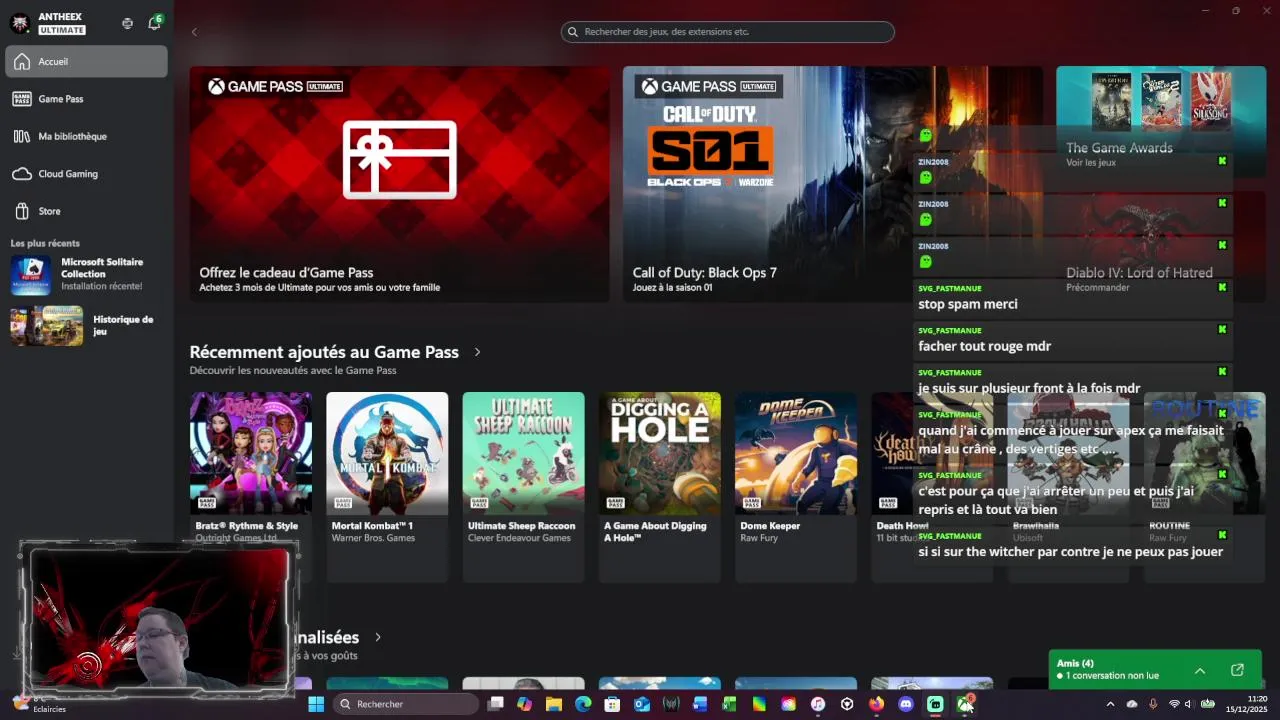The width and height of the screenshot is (1280, 720).
Task: Click the Store bag icon in sidebar
Action: [22, 211]
